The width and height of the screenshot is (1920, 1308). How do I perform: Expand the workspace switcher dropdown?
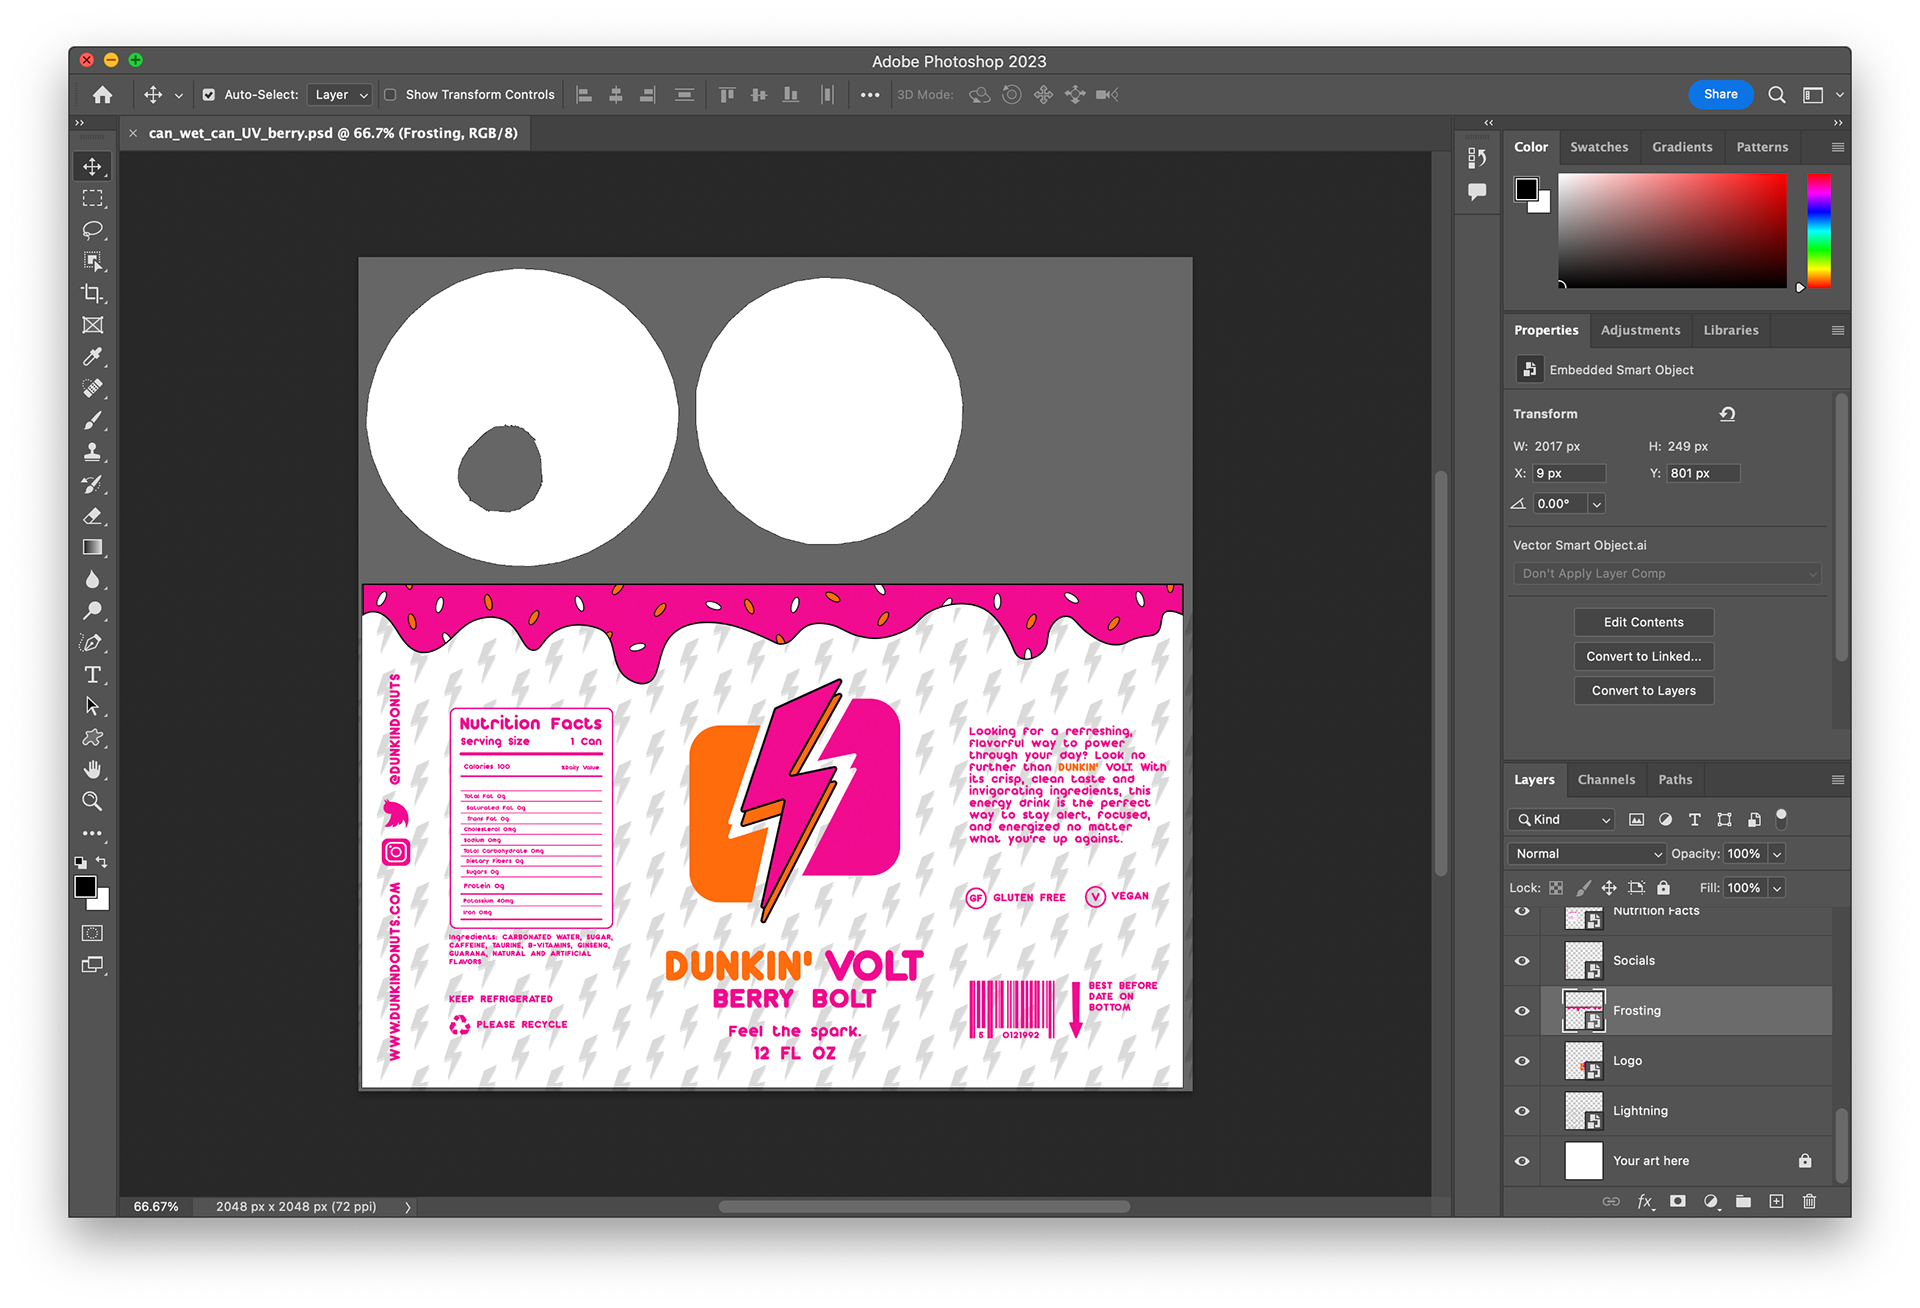point(1839,95)
